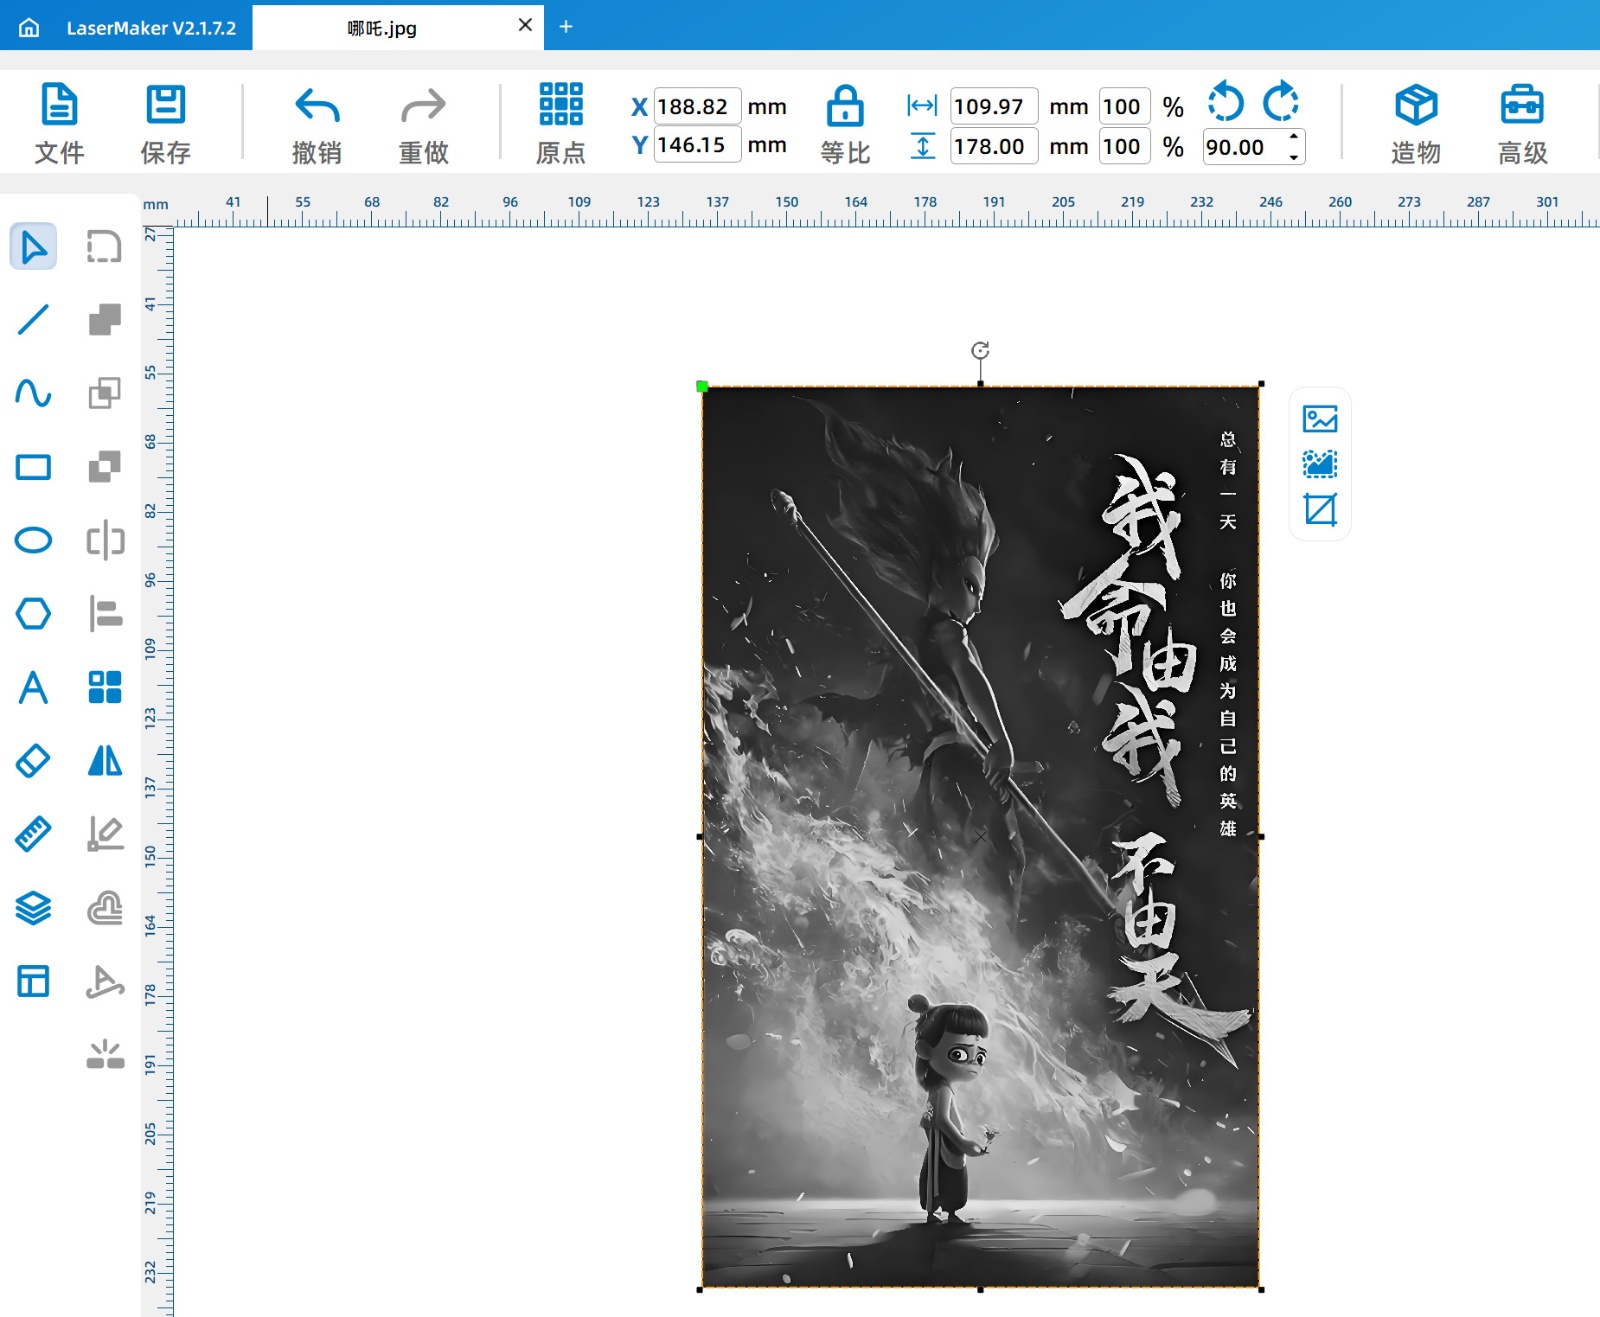Rotate clockwise using the right rotate icon
The image size is (1600, 1317).
1281,101
